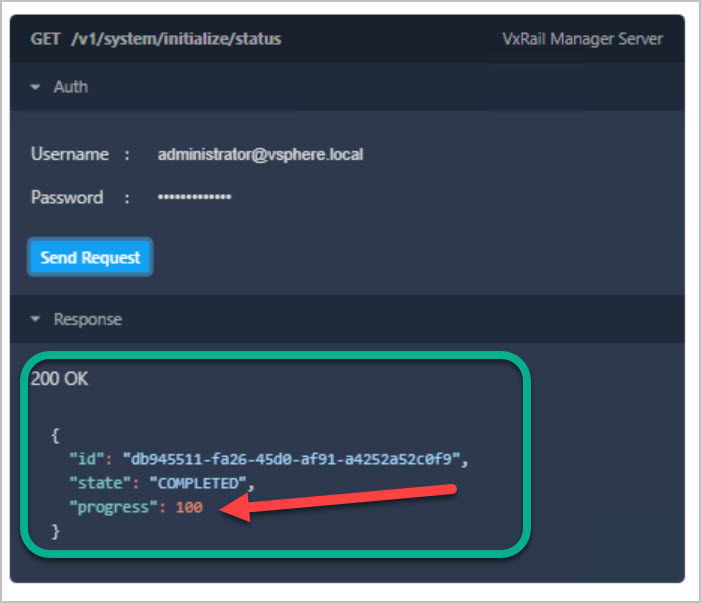The width and height of the screenshot is (701, 603).
Task: Select the id value db945511 string
Action: coord(294,459)
